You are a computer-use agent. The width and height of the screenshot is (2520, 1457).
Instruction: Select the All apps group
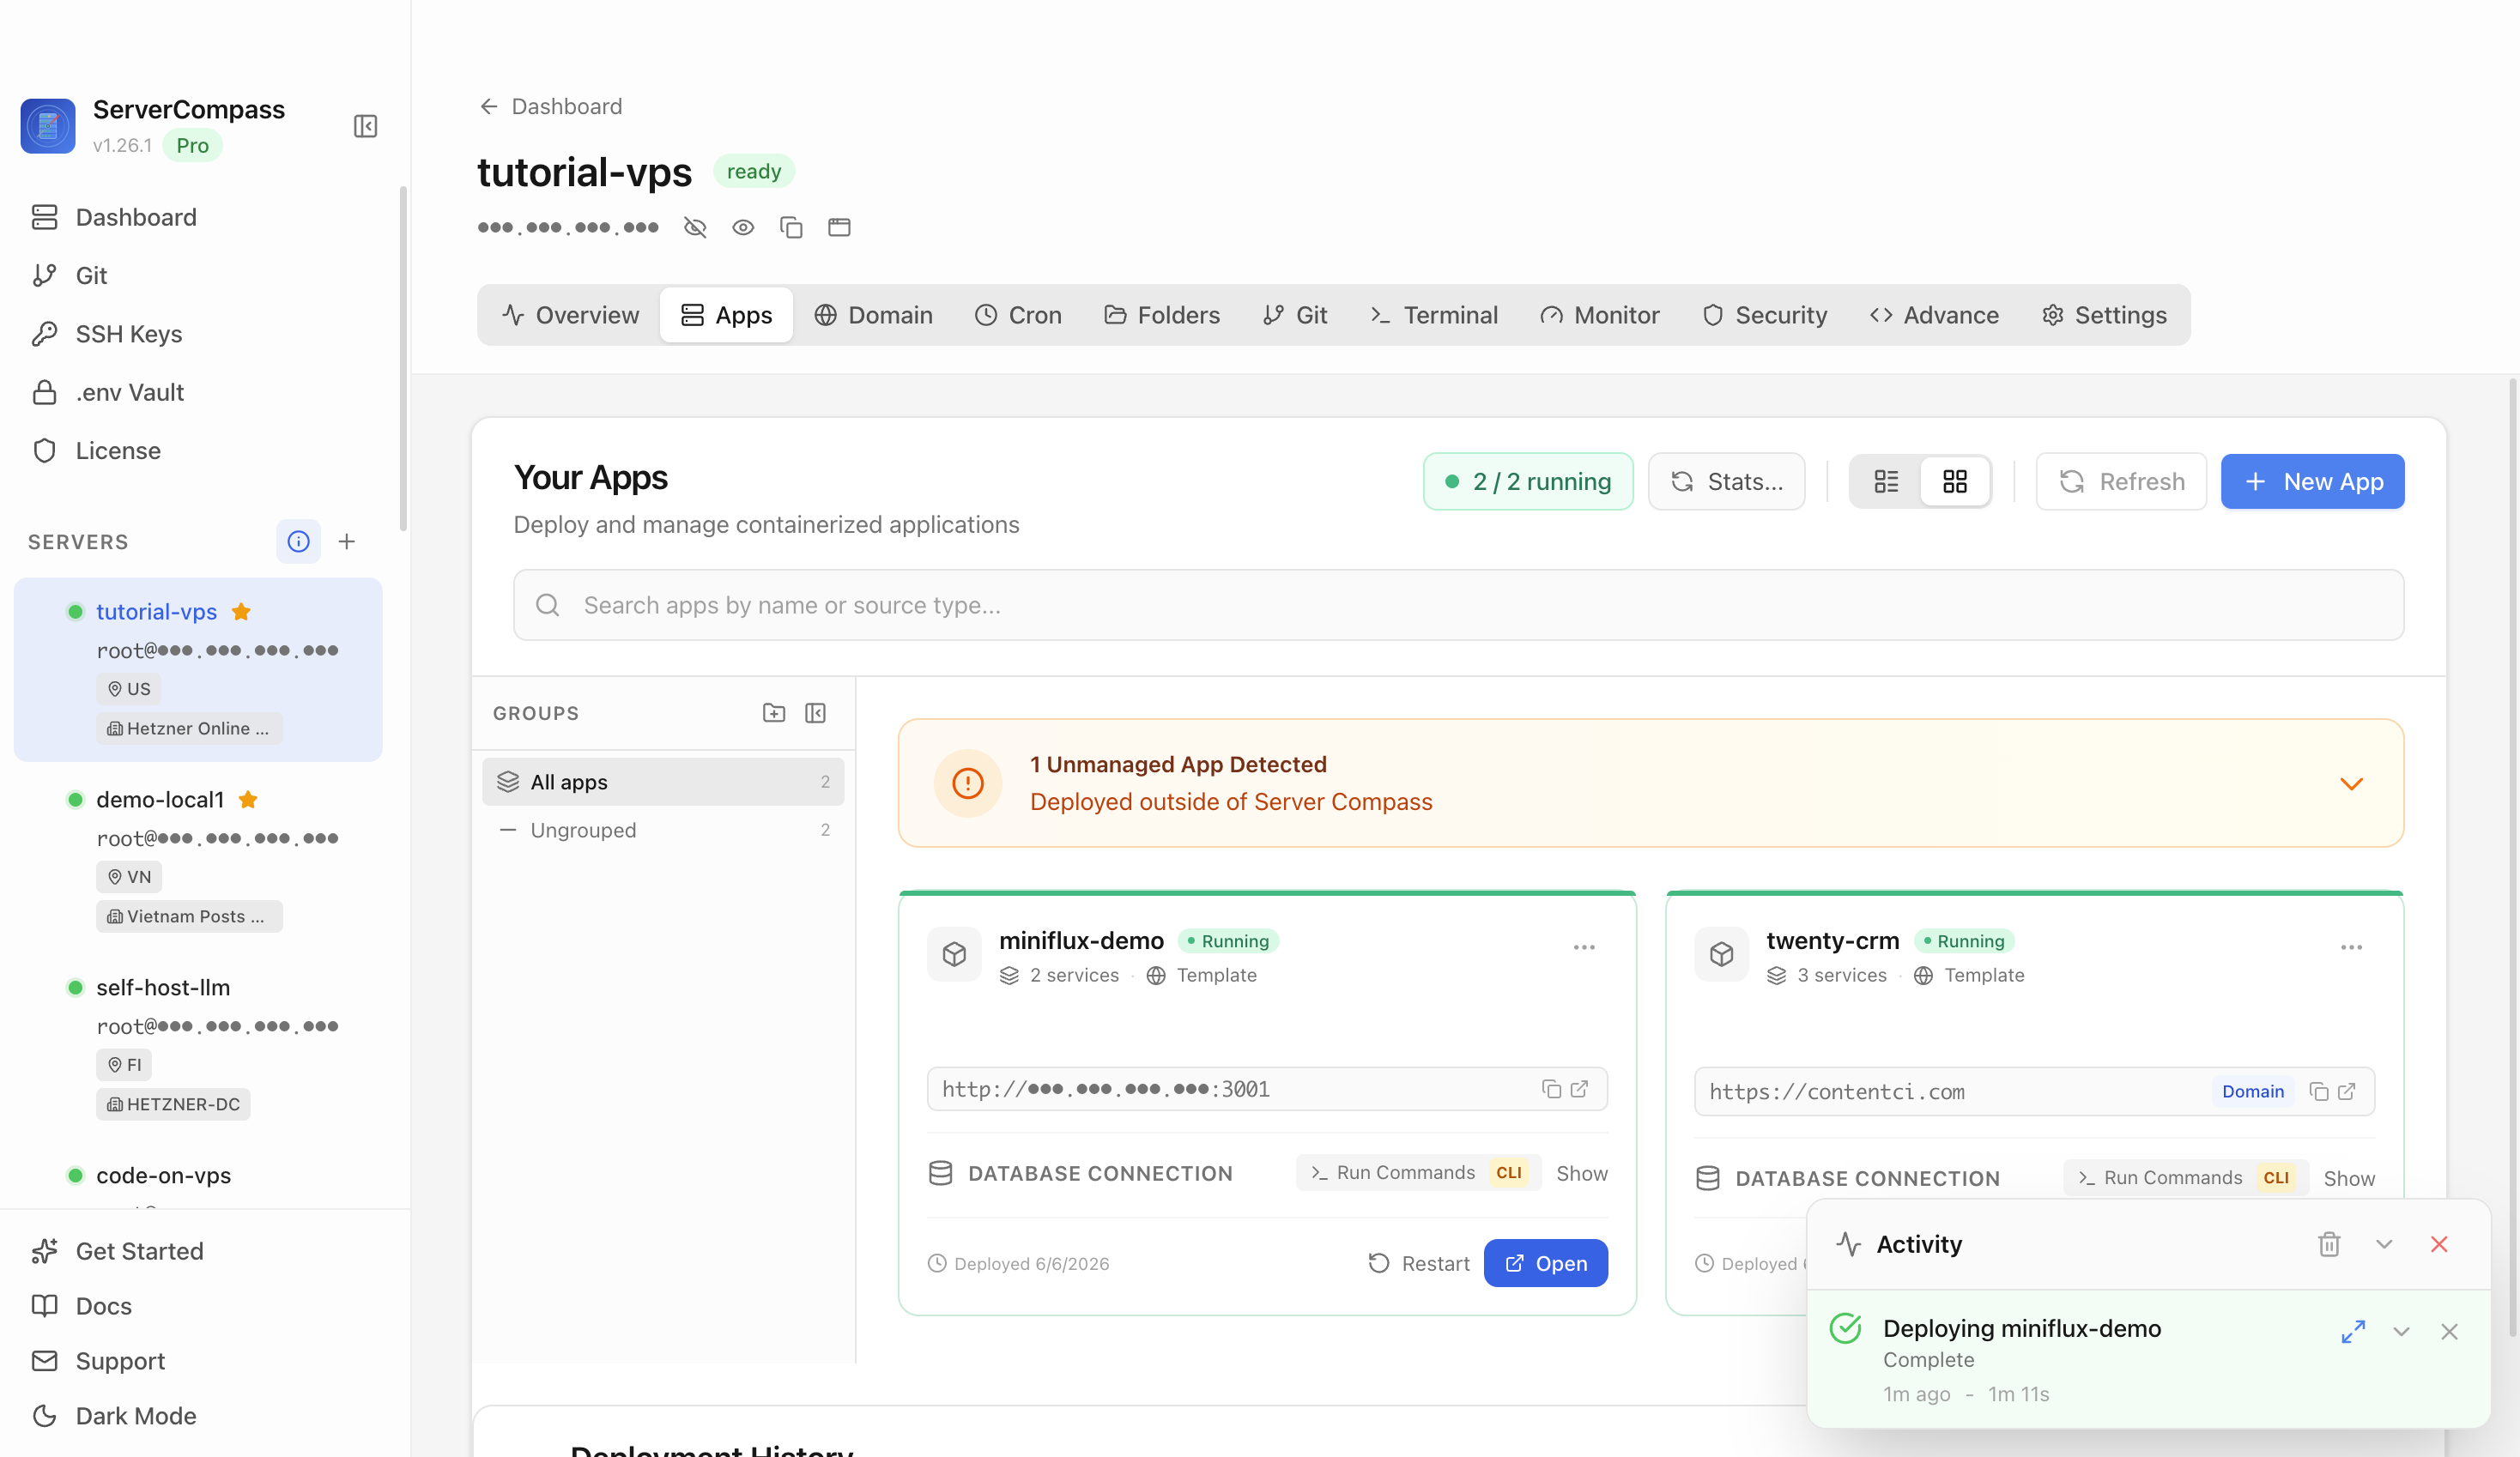[x=663, y=782]
